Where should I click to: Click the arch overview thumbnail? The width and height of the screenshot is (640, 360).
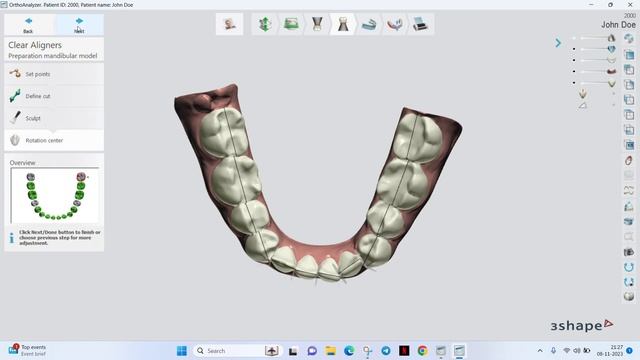click(x=55, y=195)
